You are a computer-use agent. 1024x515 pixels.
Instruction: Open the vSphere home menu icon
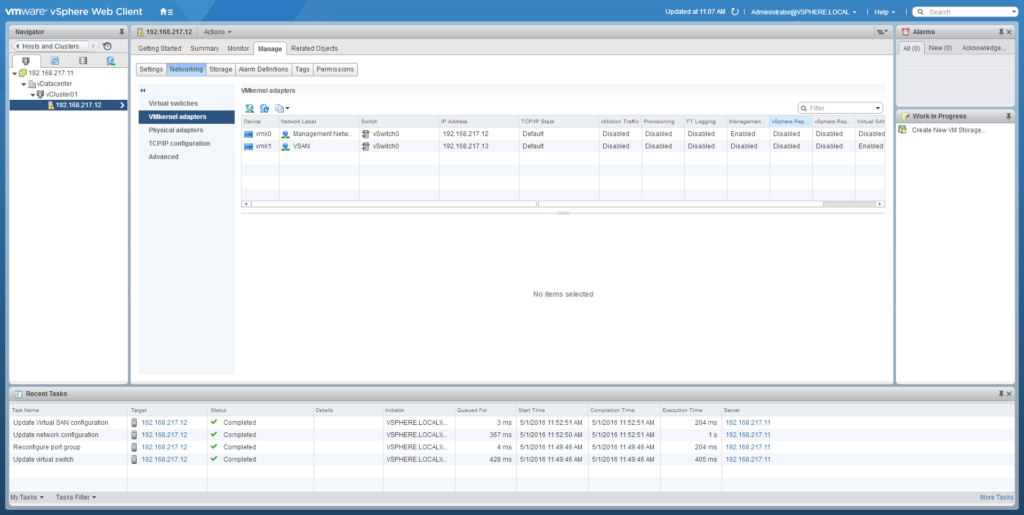(166, 12)
